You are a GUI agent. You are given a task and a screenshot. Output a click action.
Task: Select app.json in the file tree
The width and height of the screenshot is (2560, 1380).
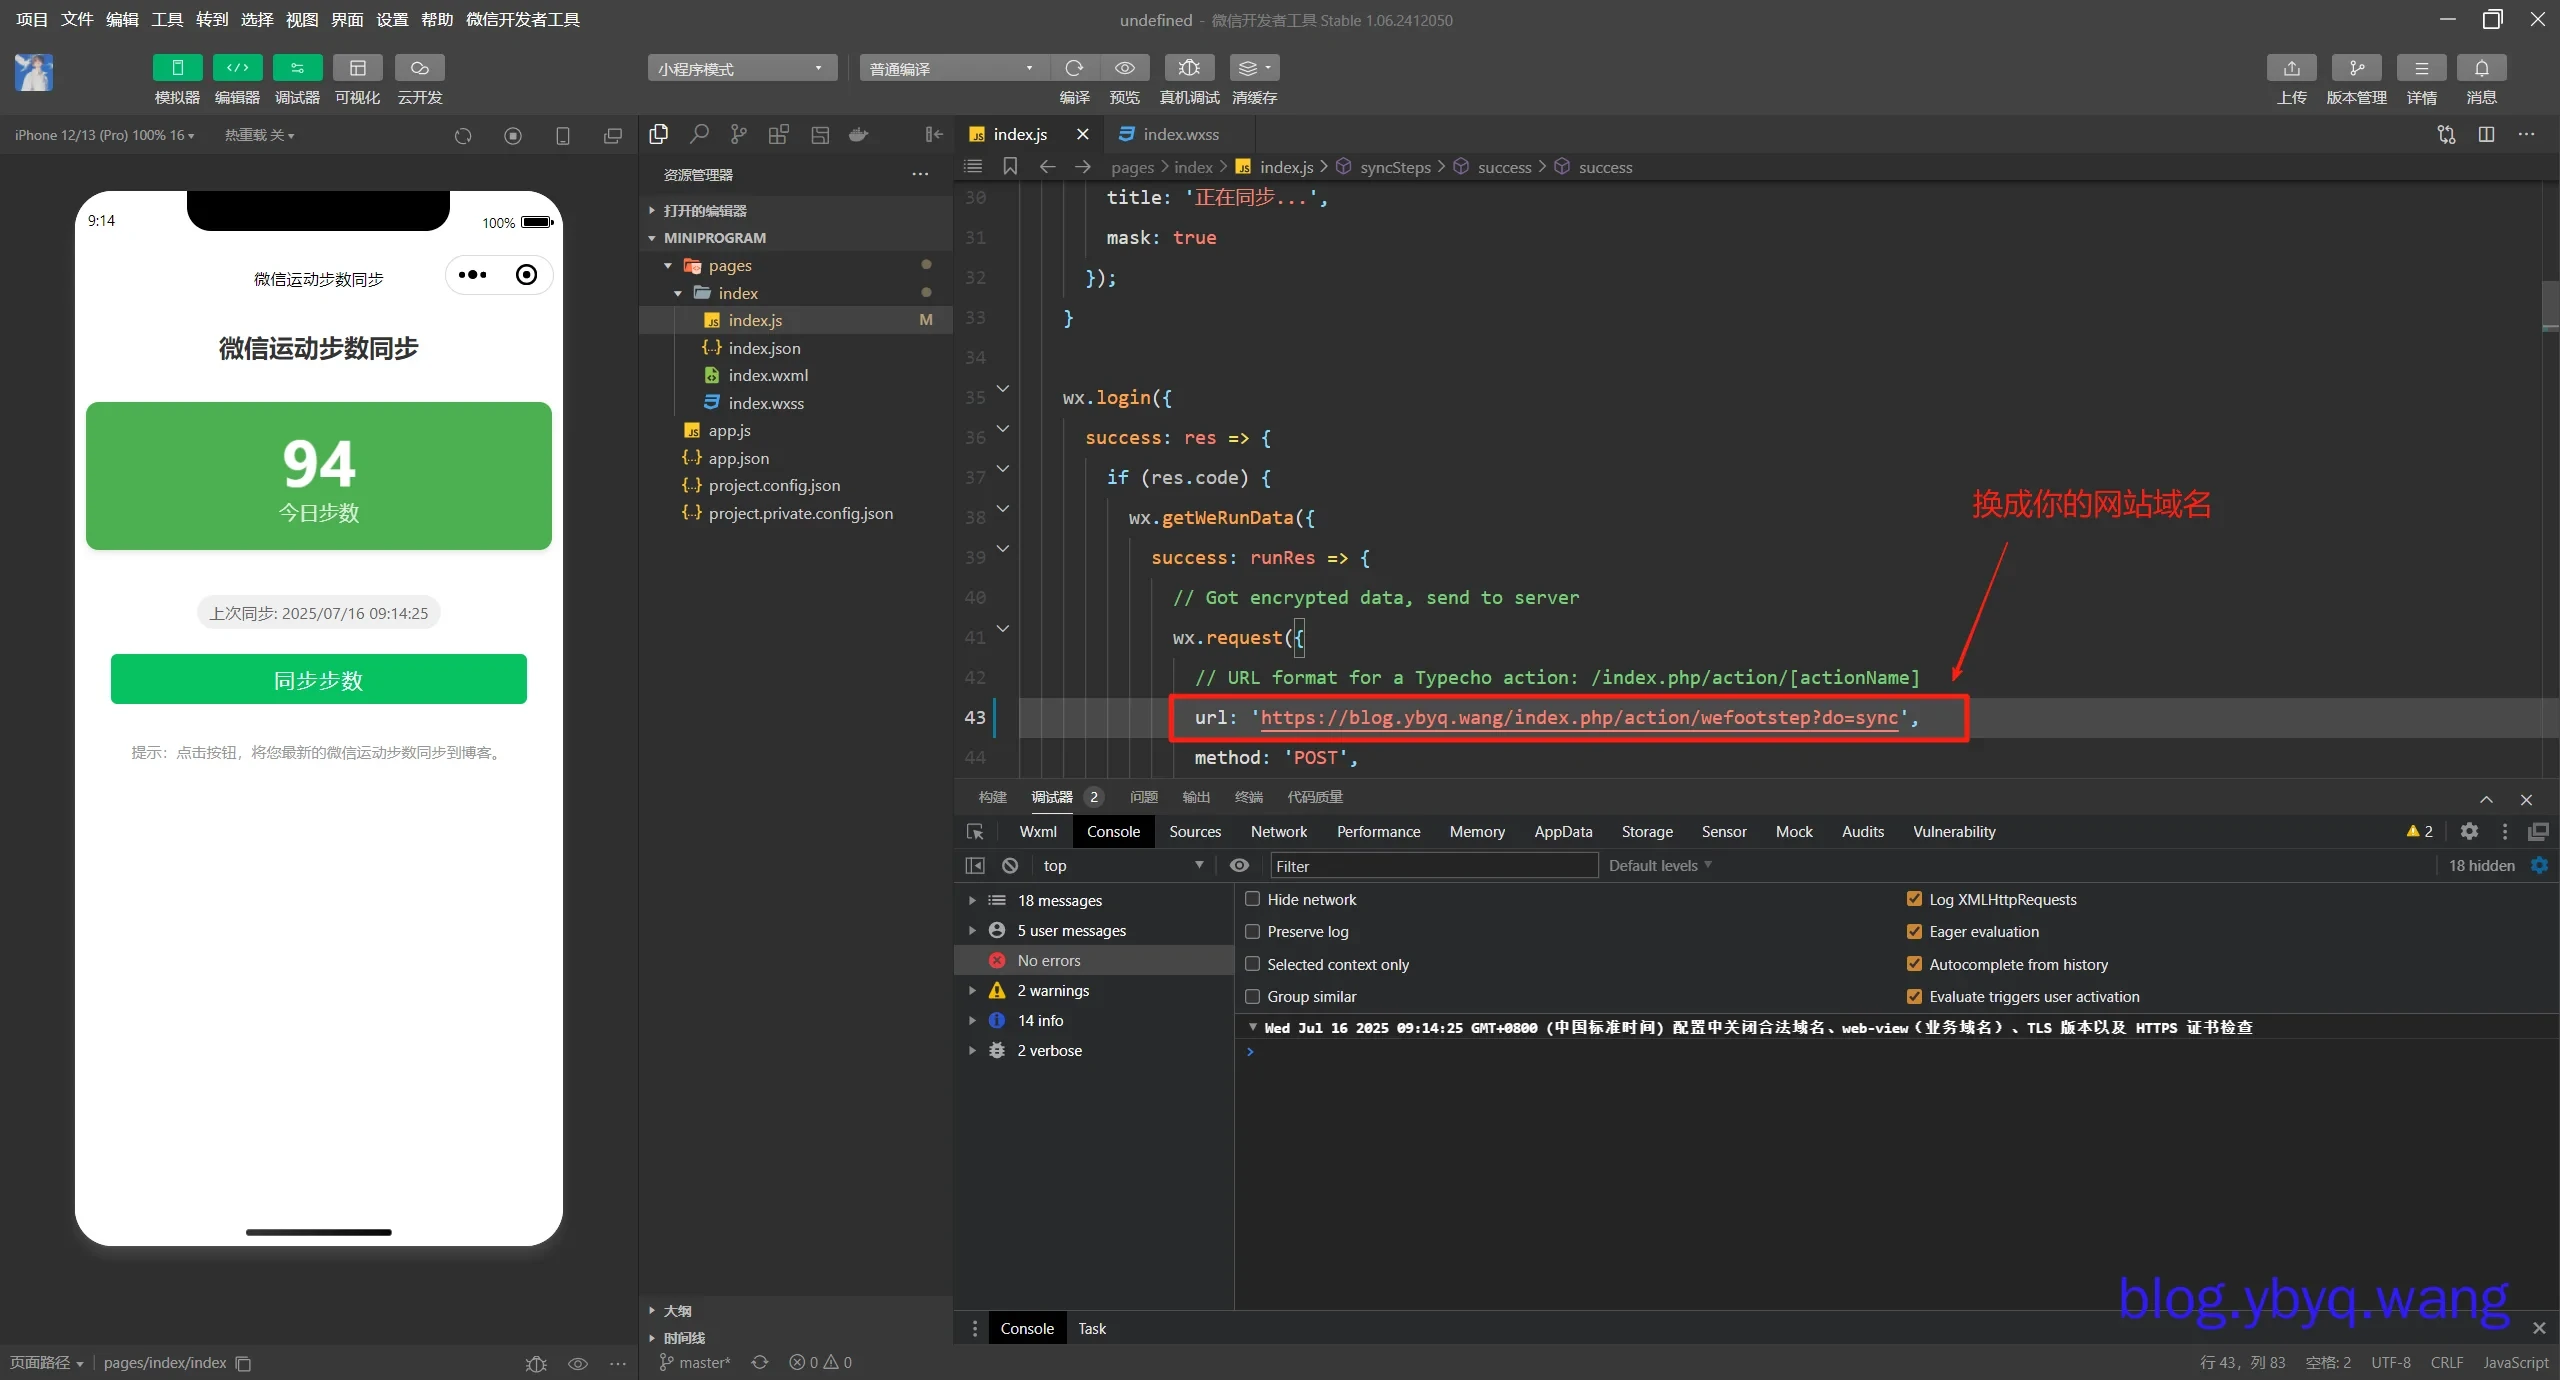click(x=795, y=458)
